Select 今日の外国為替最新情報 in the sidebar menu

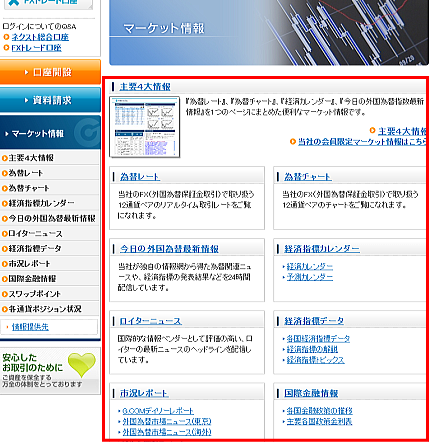[50, 218]
